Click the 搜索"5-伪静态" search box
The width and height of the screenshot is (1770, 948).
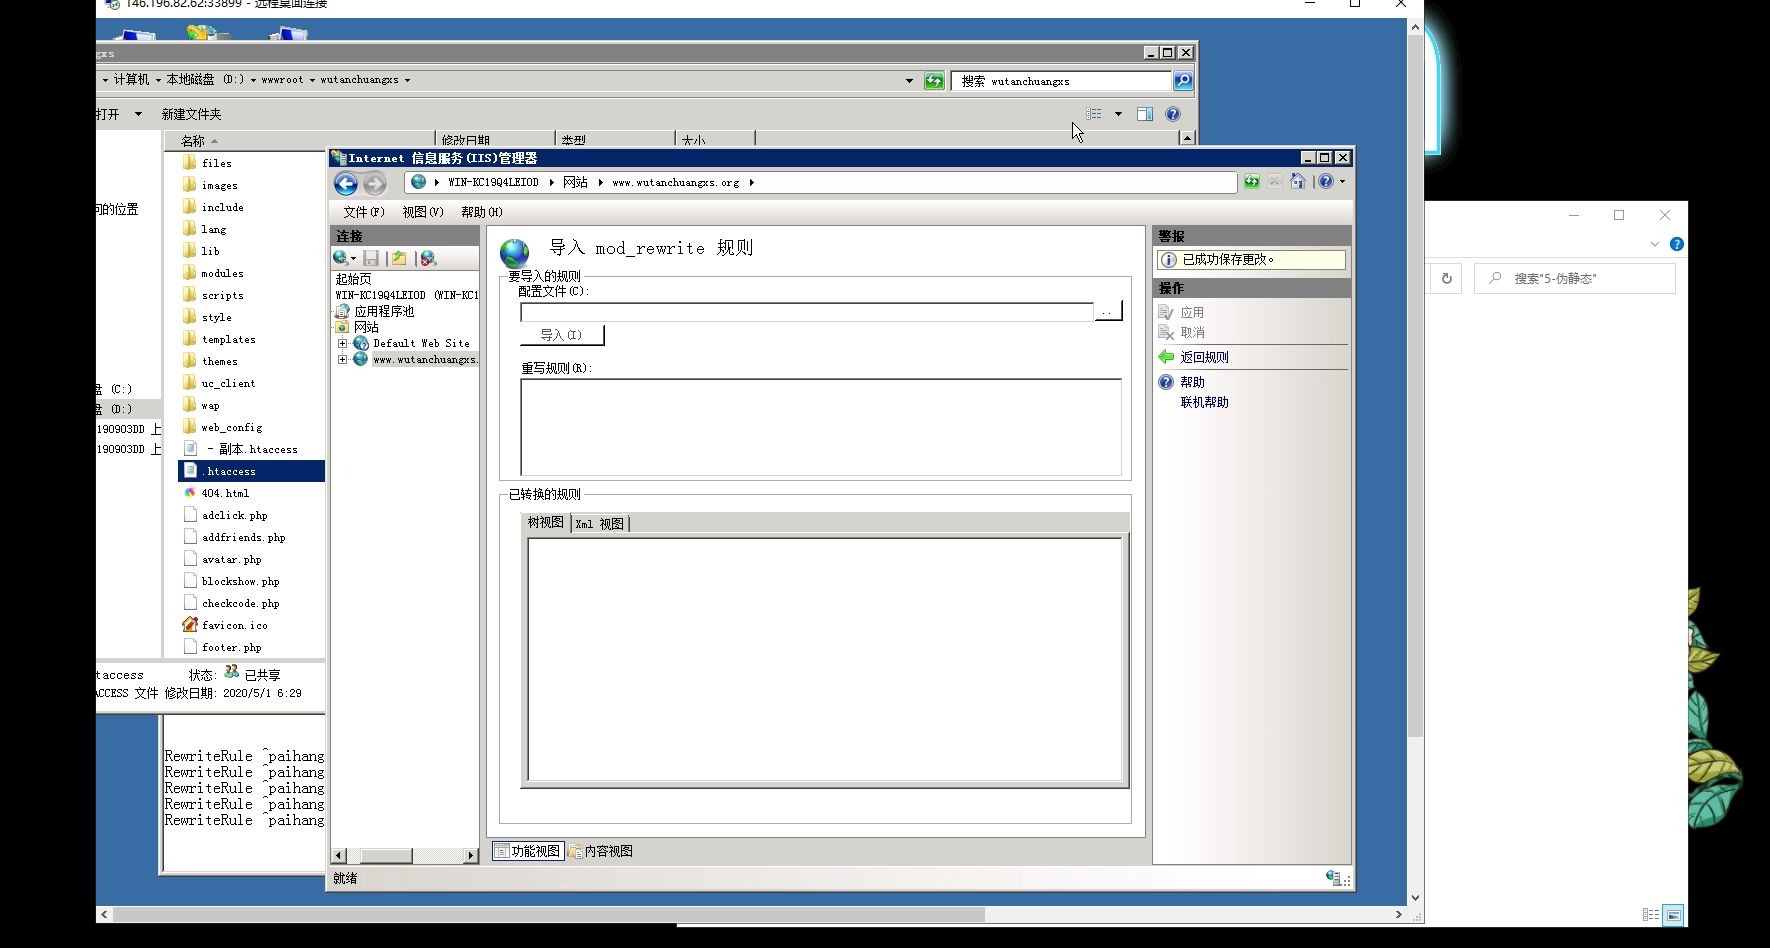point(1574,279)
